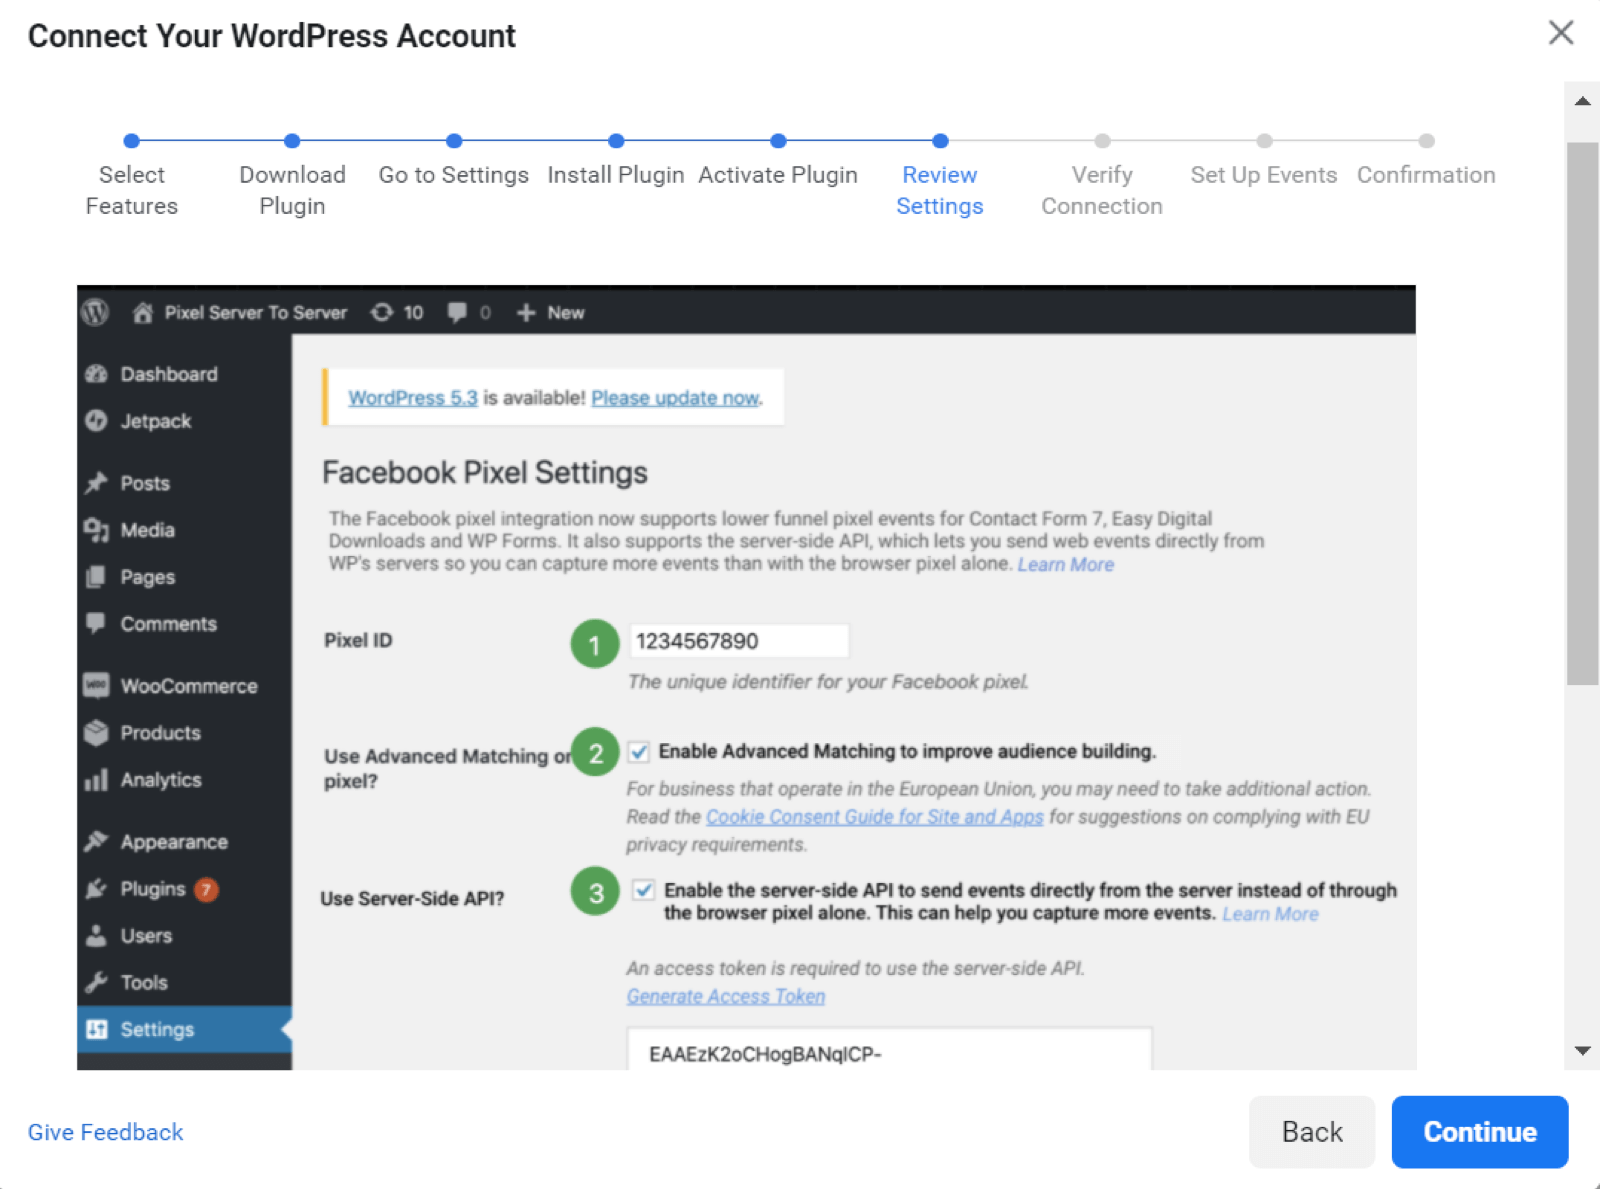
Task: Click the Back button
Action: (x=1312, y=1132)
